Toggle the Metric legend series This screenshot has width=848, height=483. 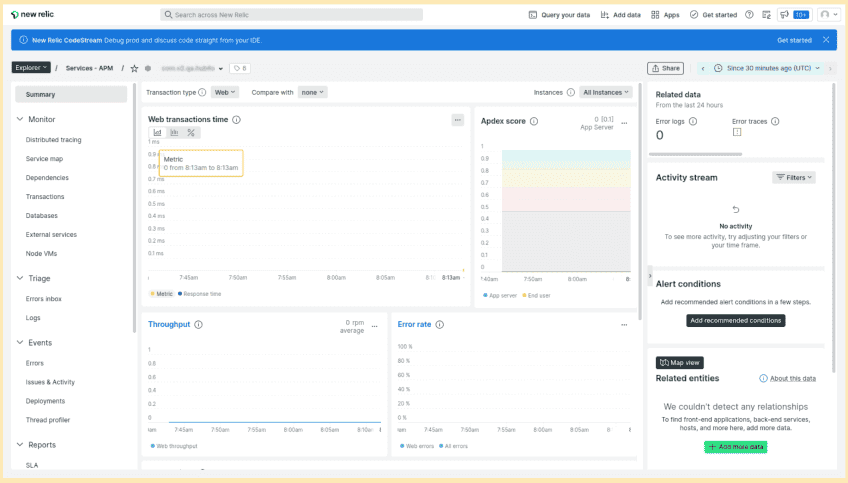162,294
